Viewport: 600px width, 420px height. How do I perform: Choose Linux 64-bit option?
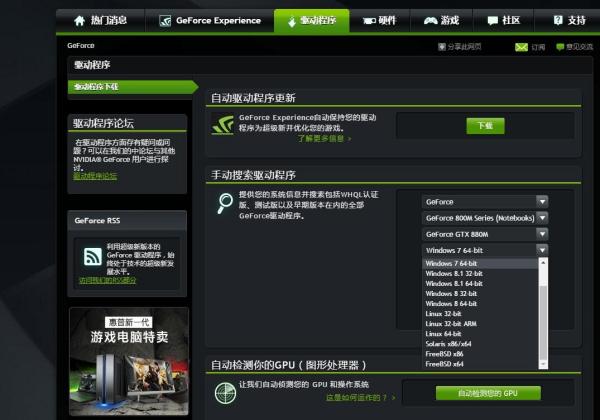point(480,334)
